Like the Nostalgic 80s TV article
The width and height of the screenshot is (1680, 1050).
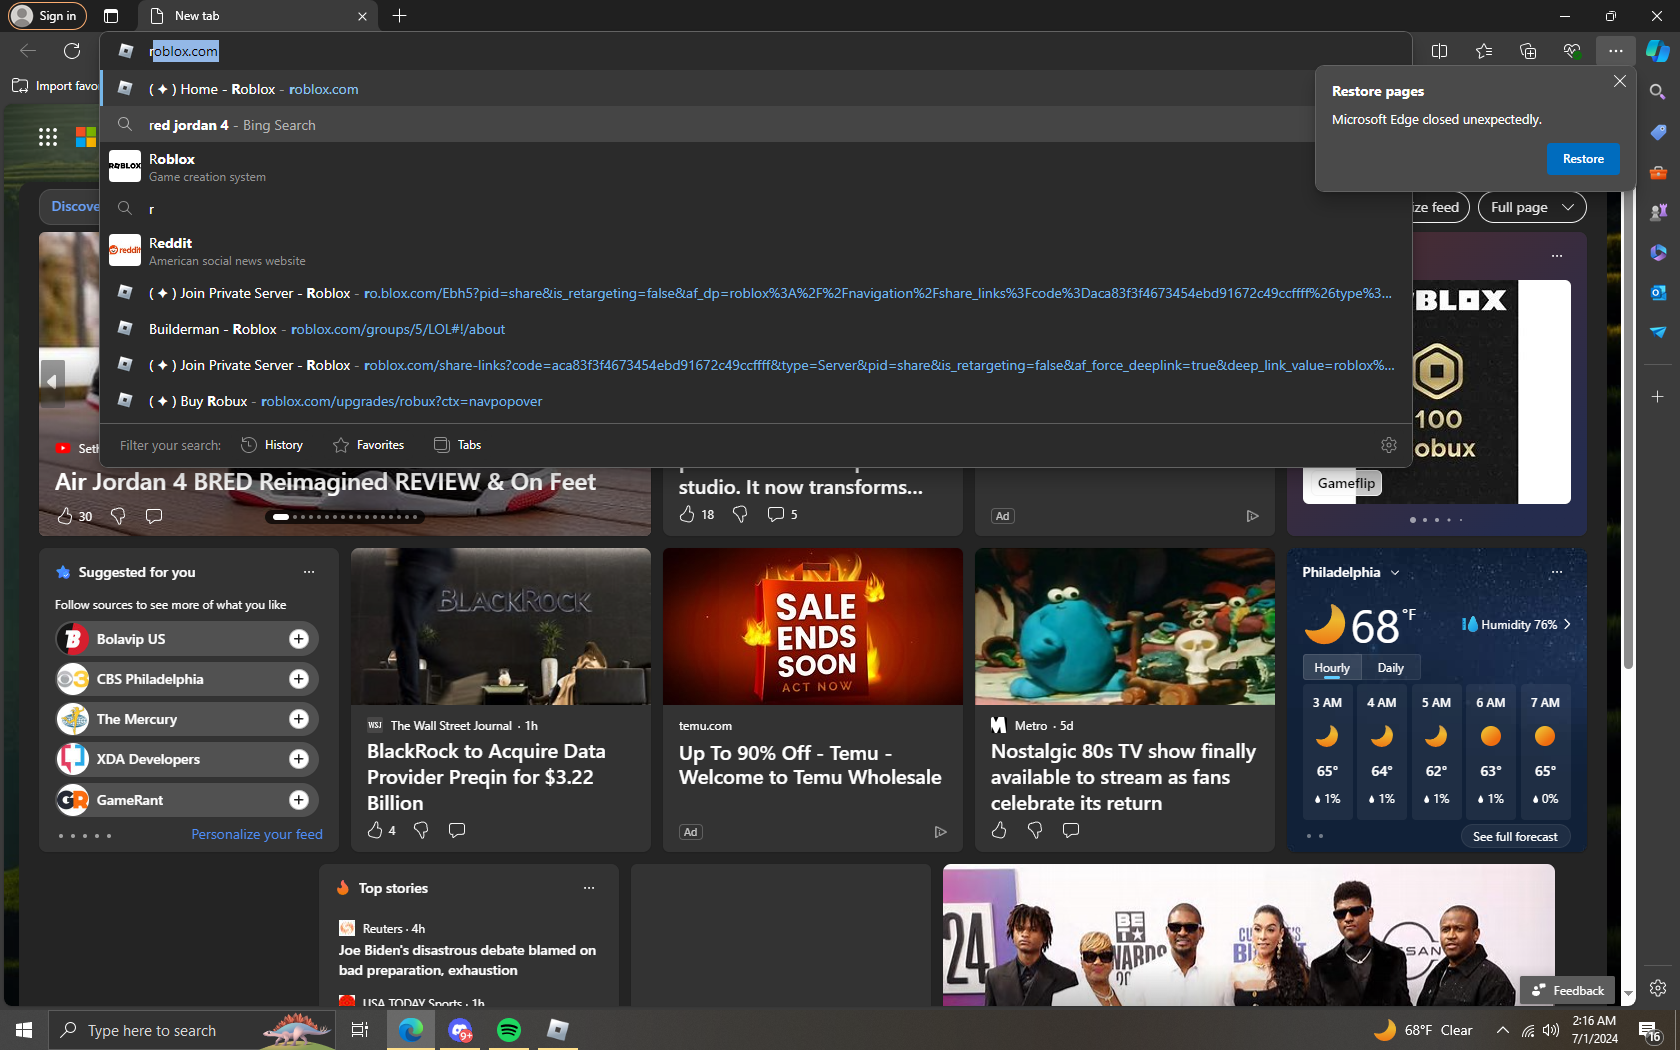(x=999, y=830)
